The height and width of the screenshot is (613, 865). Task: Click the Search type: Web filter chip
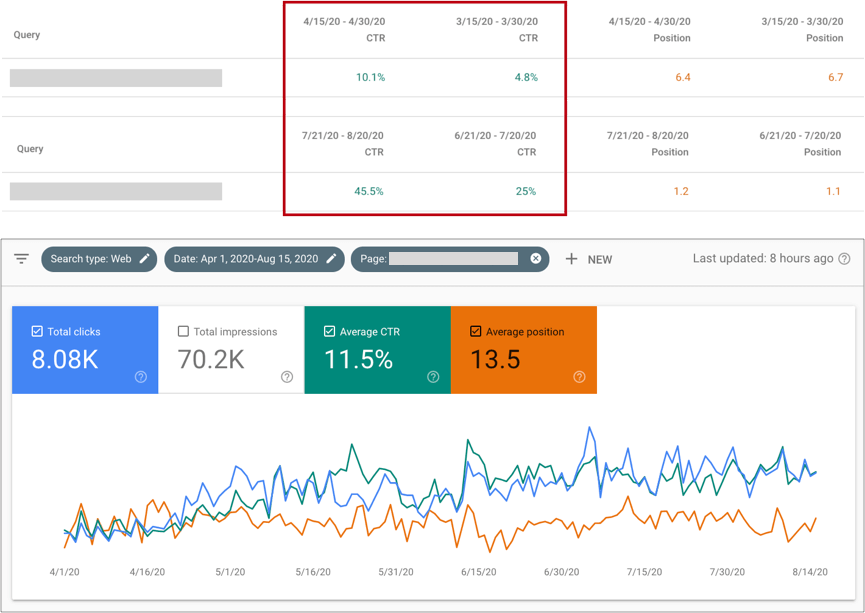(99, 259)
